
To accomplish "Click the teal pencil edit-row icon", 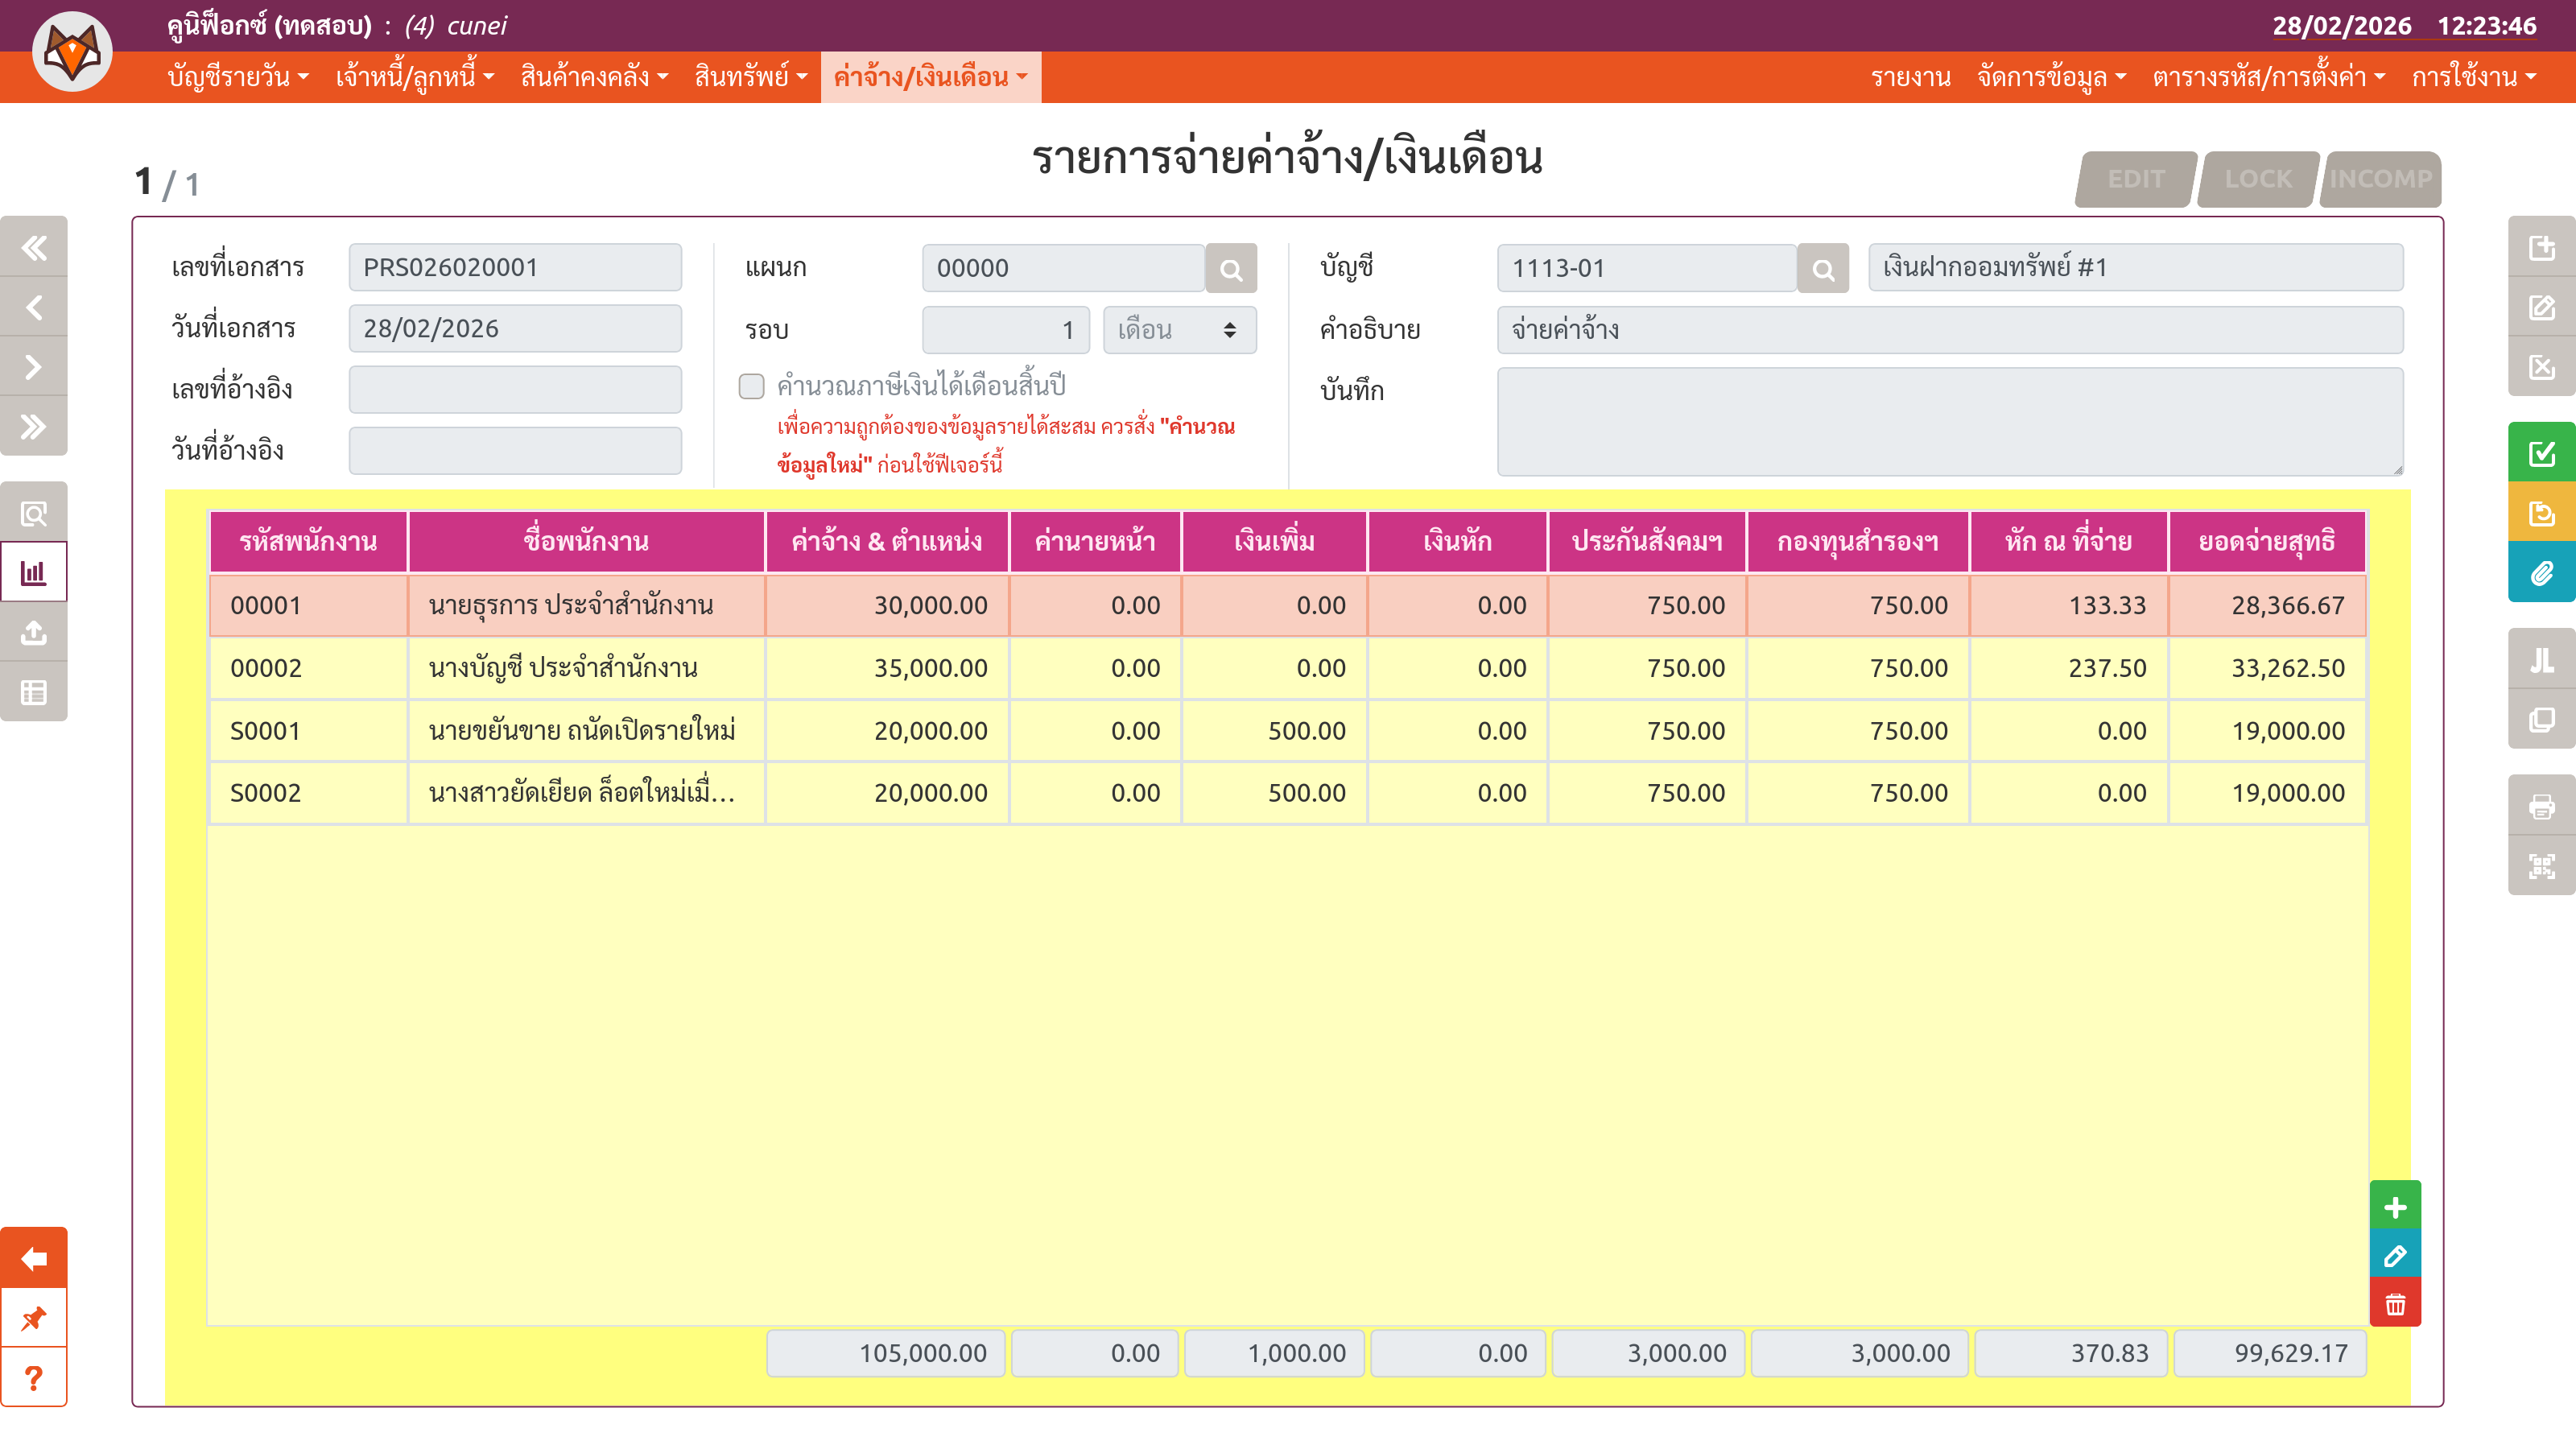I will 2394,1256.
